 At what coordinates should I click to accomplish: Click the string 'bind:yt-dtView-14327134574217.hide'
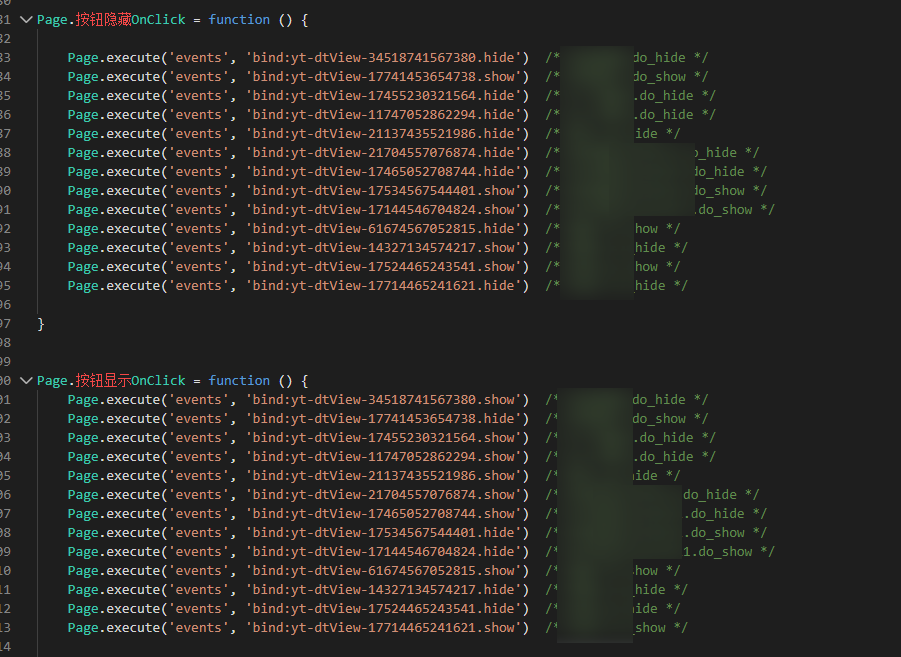coord(384,589)
